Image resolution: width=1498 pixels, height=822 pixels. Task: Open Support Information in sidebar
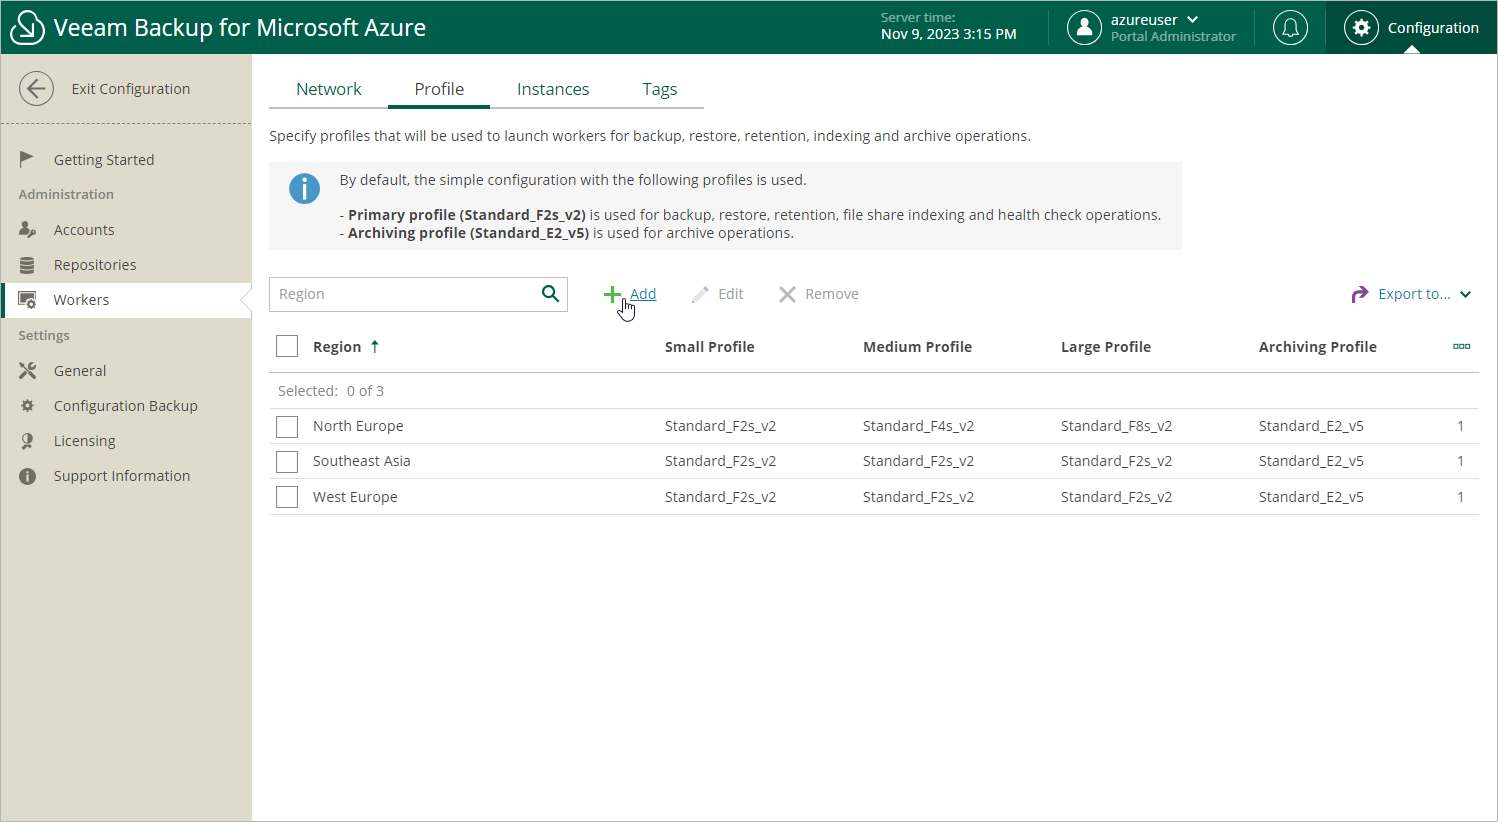pyautogui.click(x=122, y=476)
